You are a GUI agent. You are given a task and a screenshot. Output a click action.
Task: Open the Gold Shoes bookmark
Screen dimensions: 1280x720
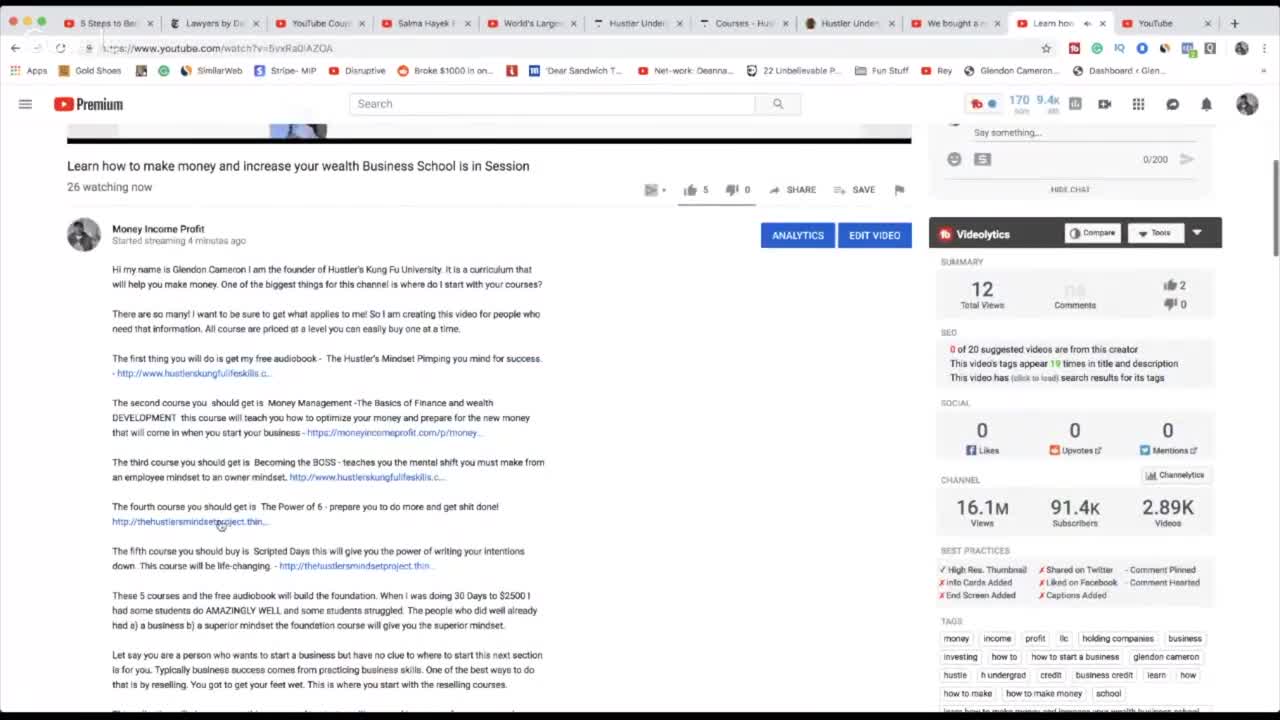tap(90, 71)
